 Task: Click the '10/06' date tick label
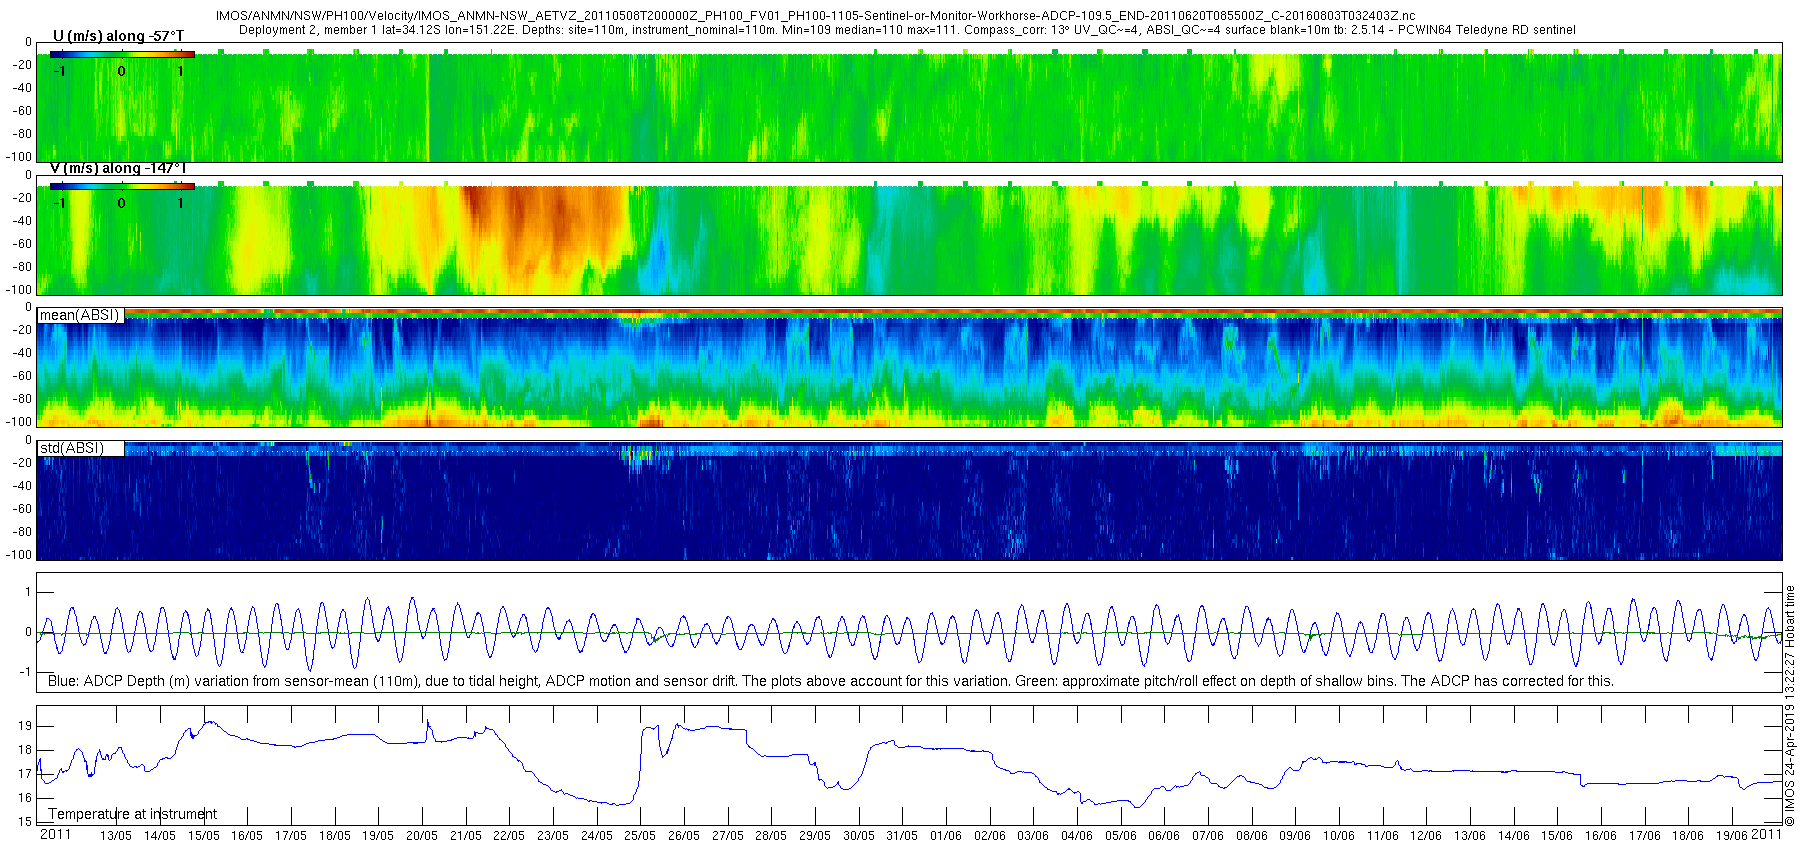pos(1339,836)
